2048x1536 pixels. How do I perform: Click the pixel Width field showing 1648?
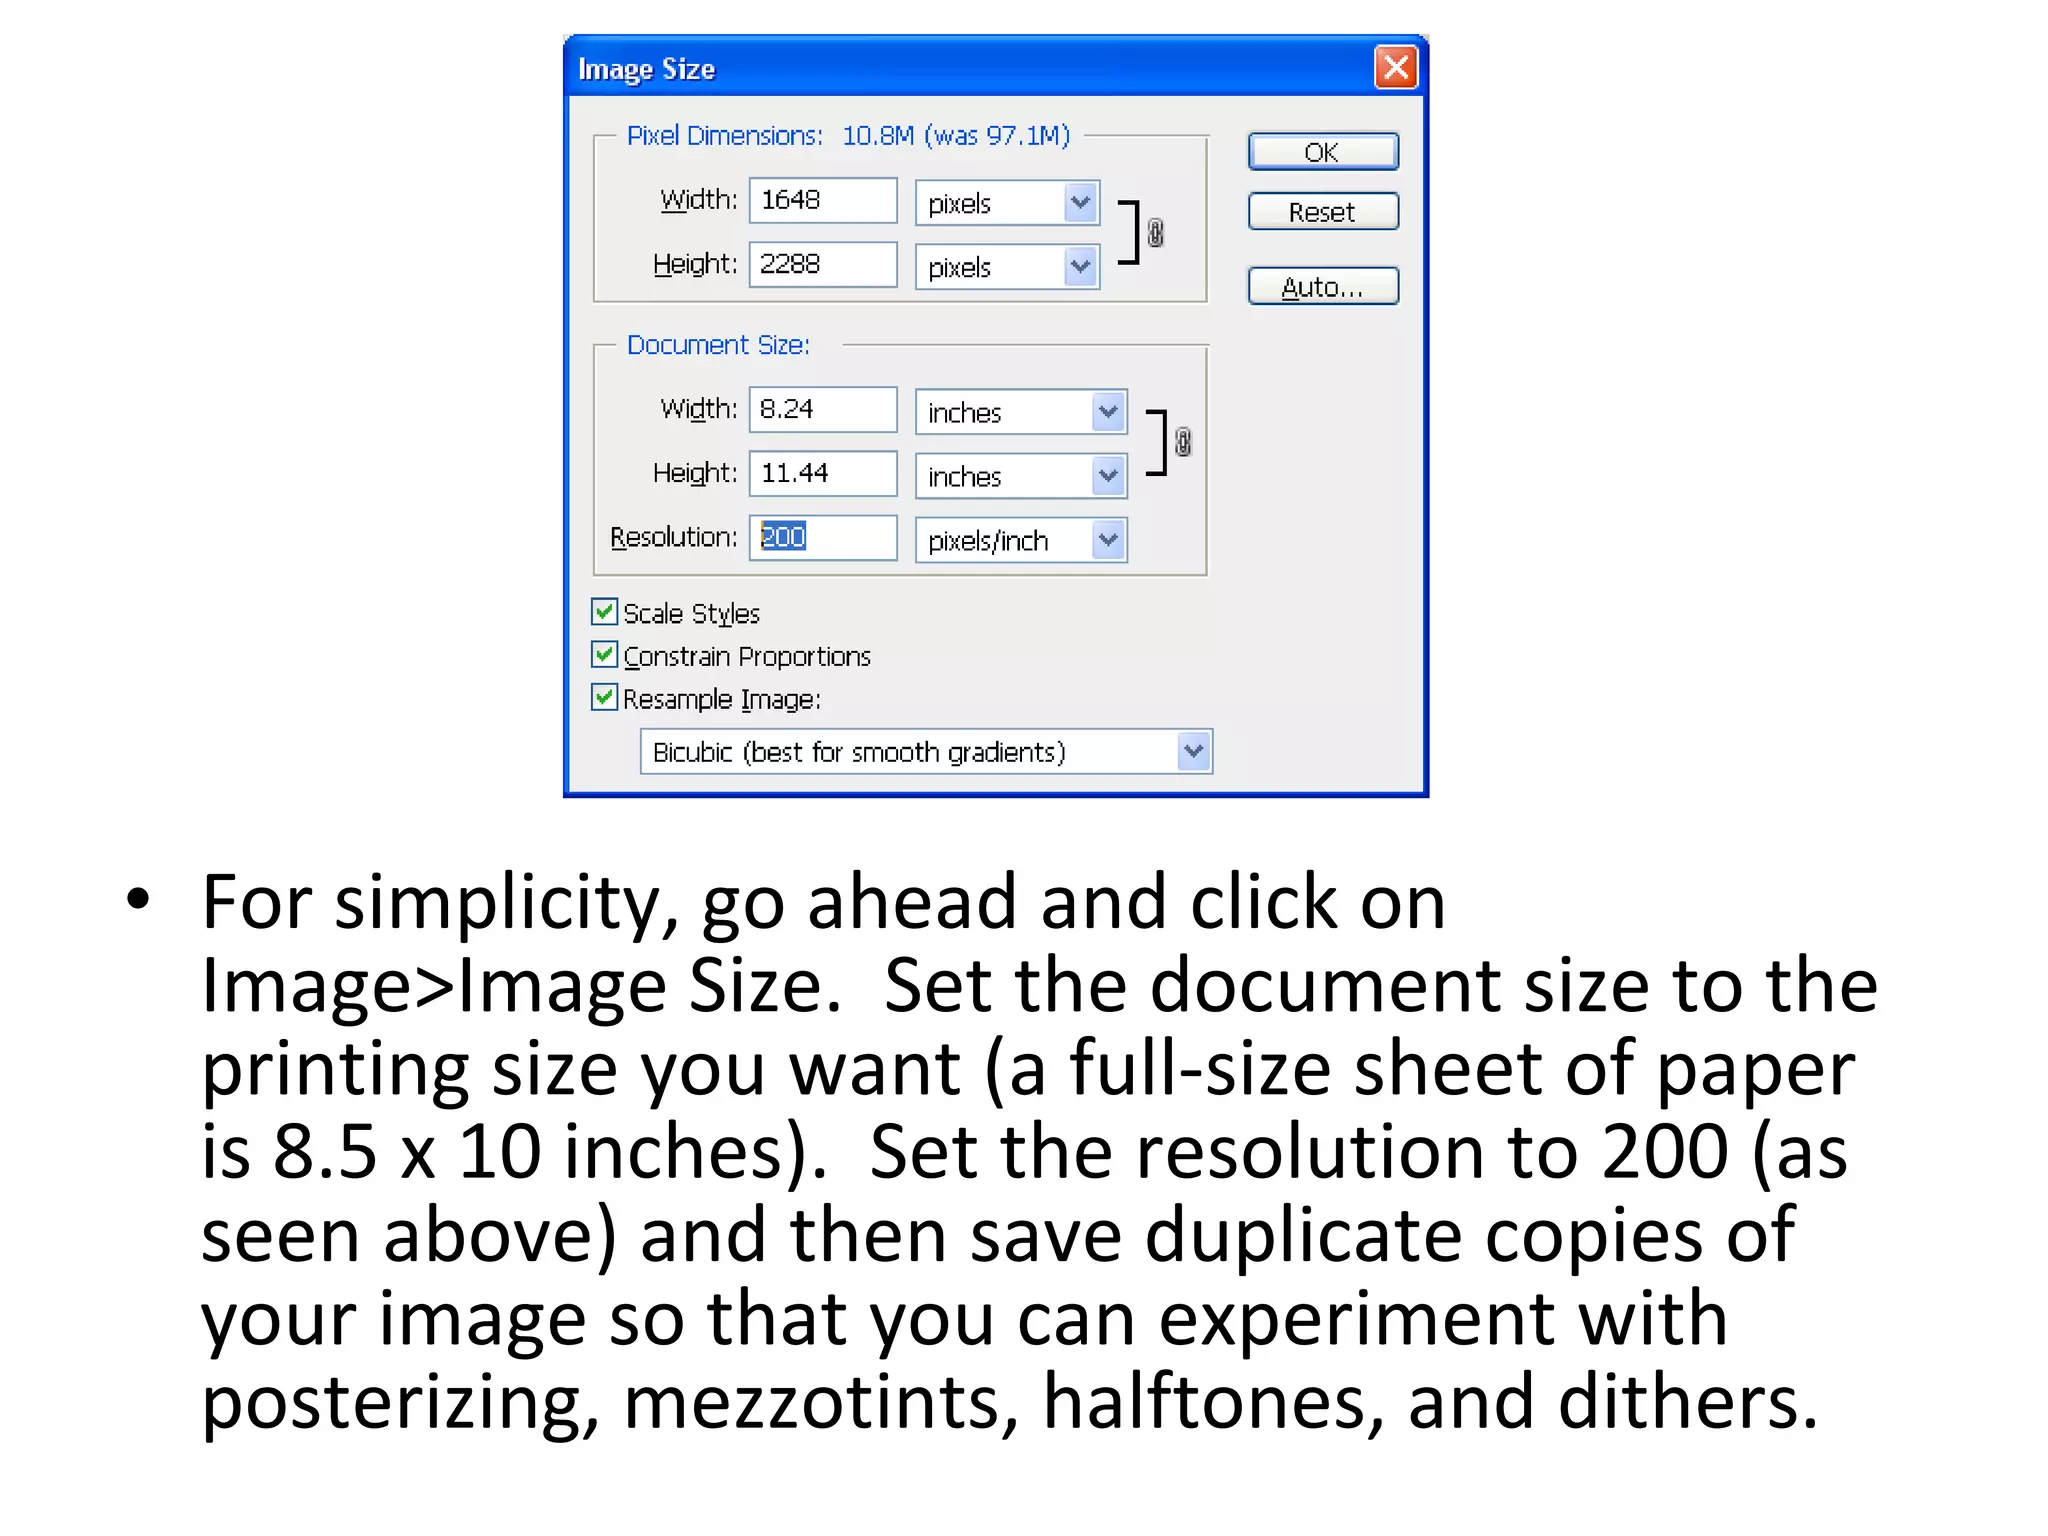[823, 200]
